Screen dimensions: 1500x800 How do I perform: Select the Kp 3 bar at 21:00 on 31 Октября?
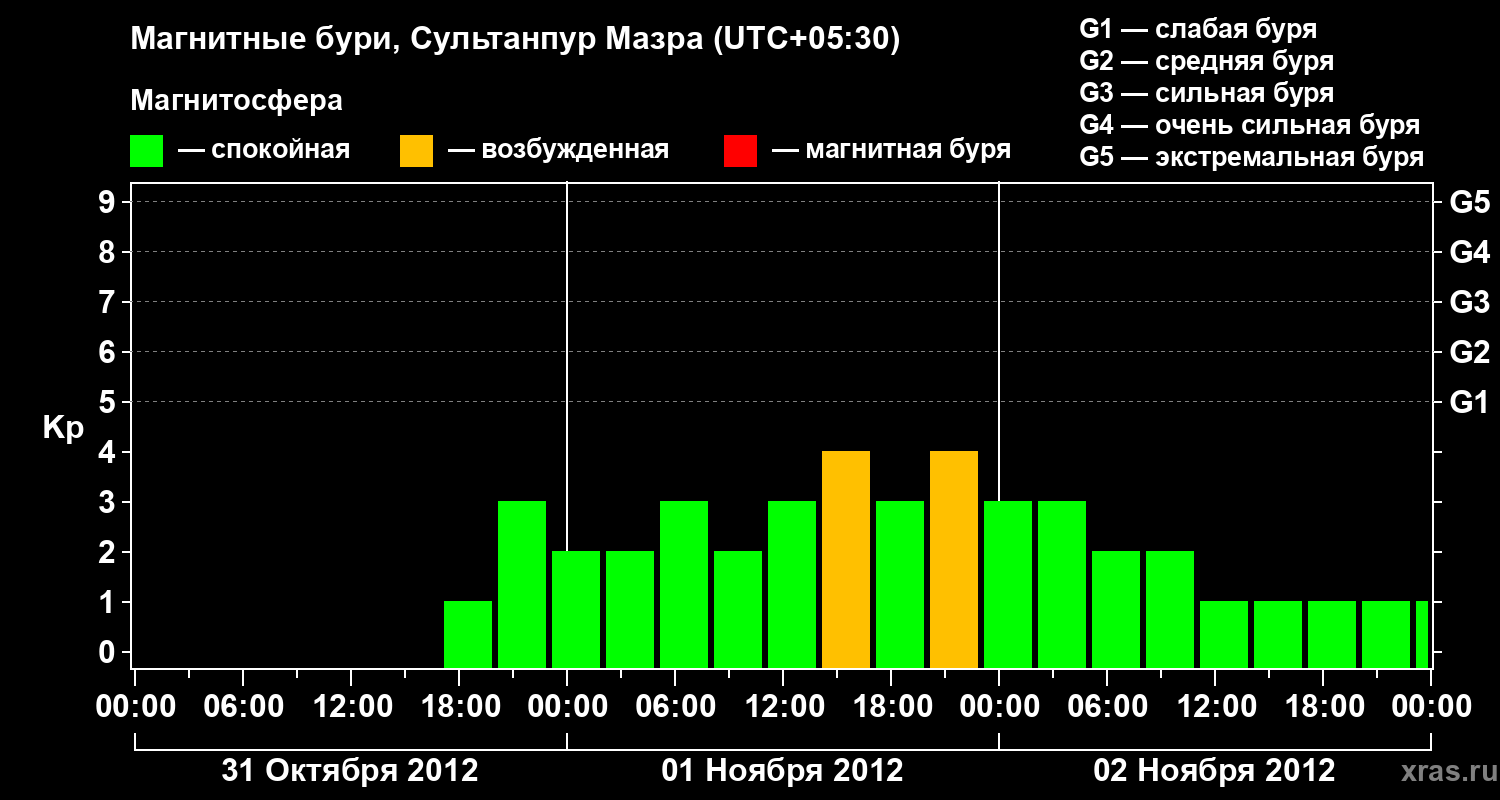[x=522, y=585]
